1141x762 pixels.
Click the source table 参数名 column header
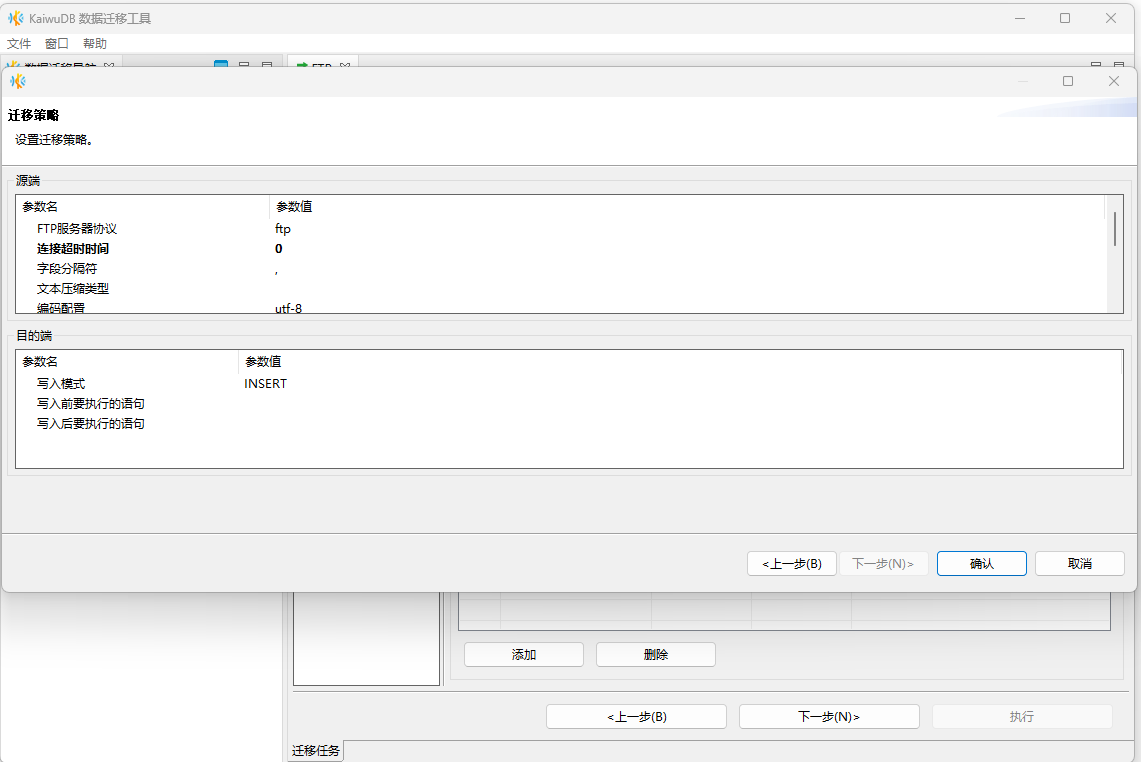41,207
